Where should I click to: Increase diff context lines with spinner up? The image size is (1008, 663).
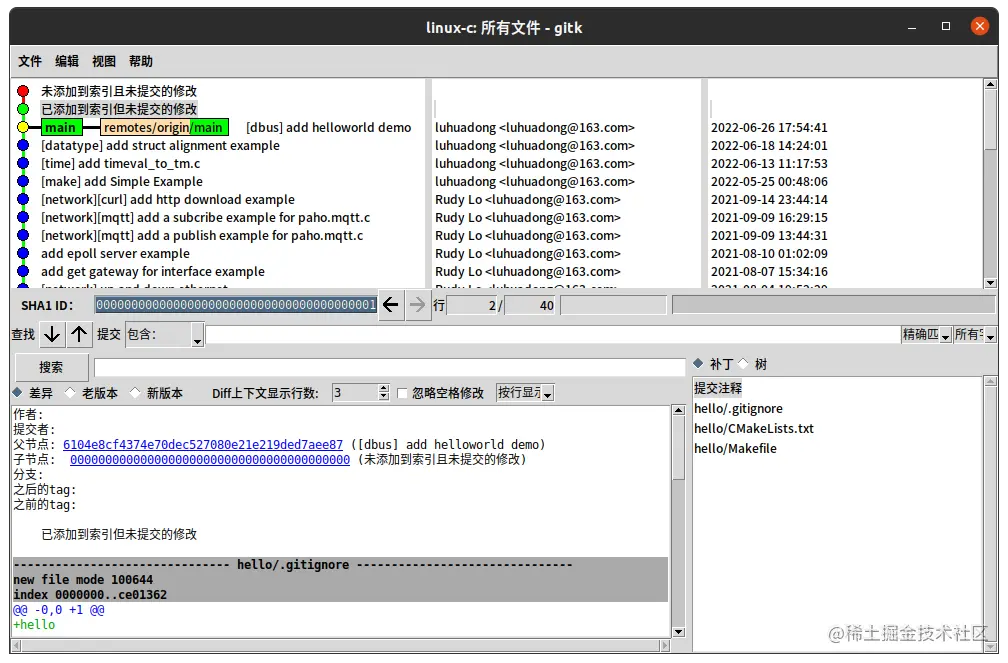coord(384,388)
